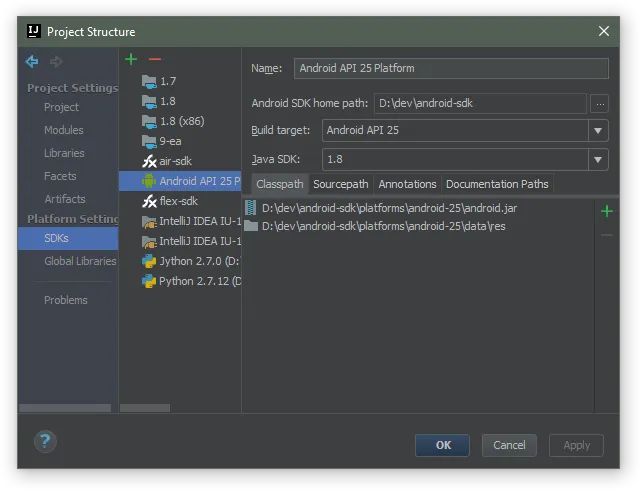Click the Python icon beside Jython 2.7.0
This screenshot has height=489, width=640.
tap(149, 261)
